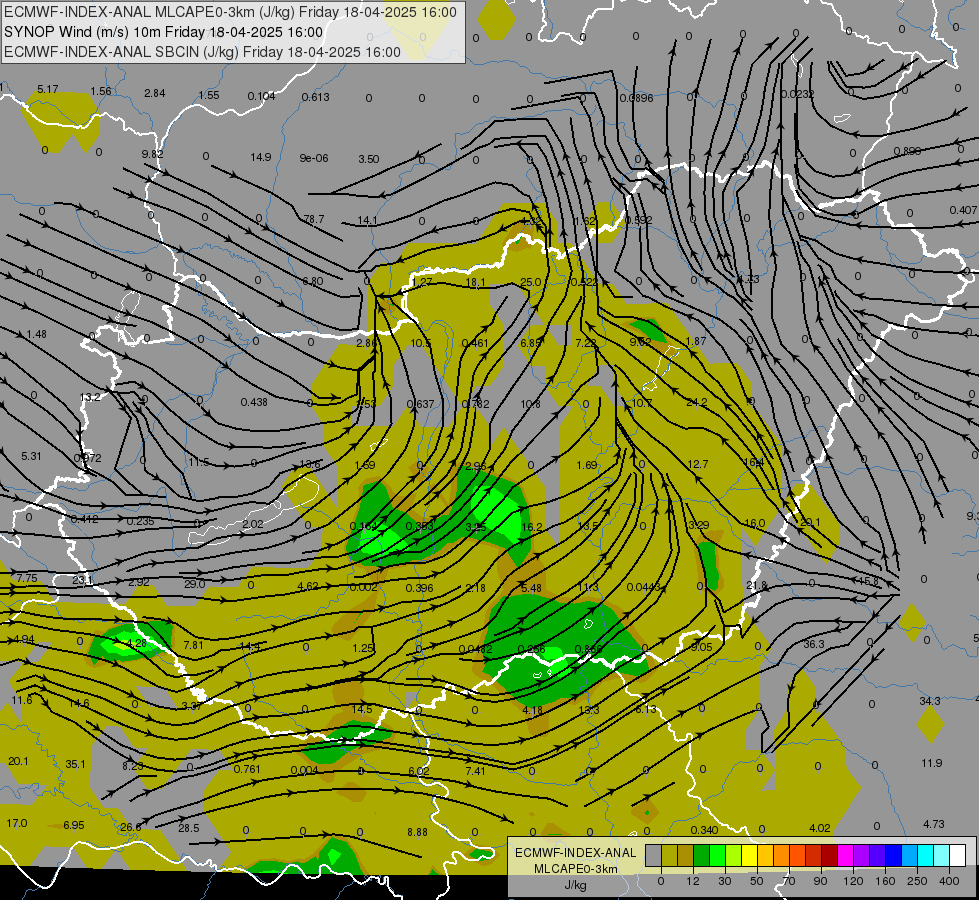This screenshot has width=979, height=900.
Task: Click the 'ECMWF-INDEX-ANAL MLCAPE0-3km' title line
Action: pyautogui.click(x=230, y=12)
